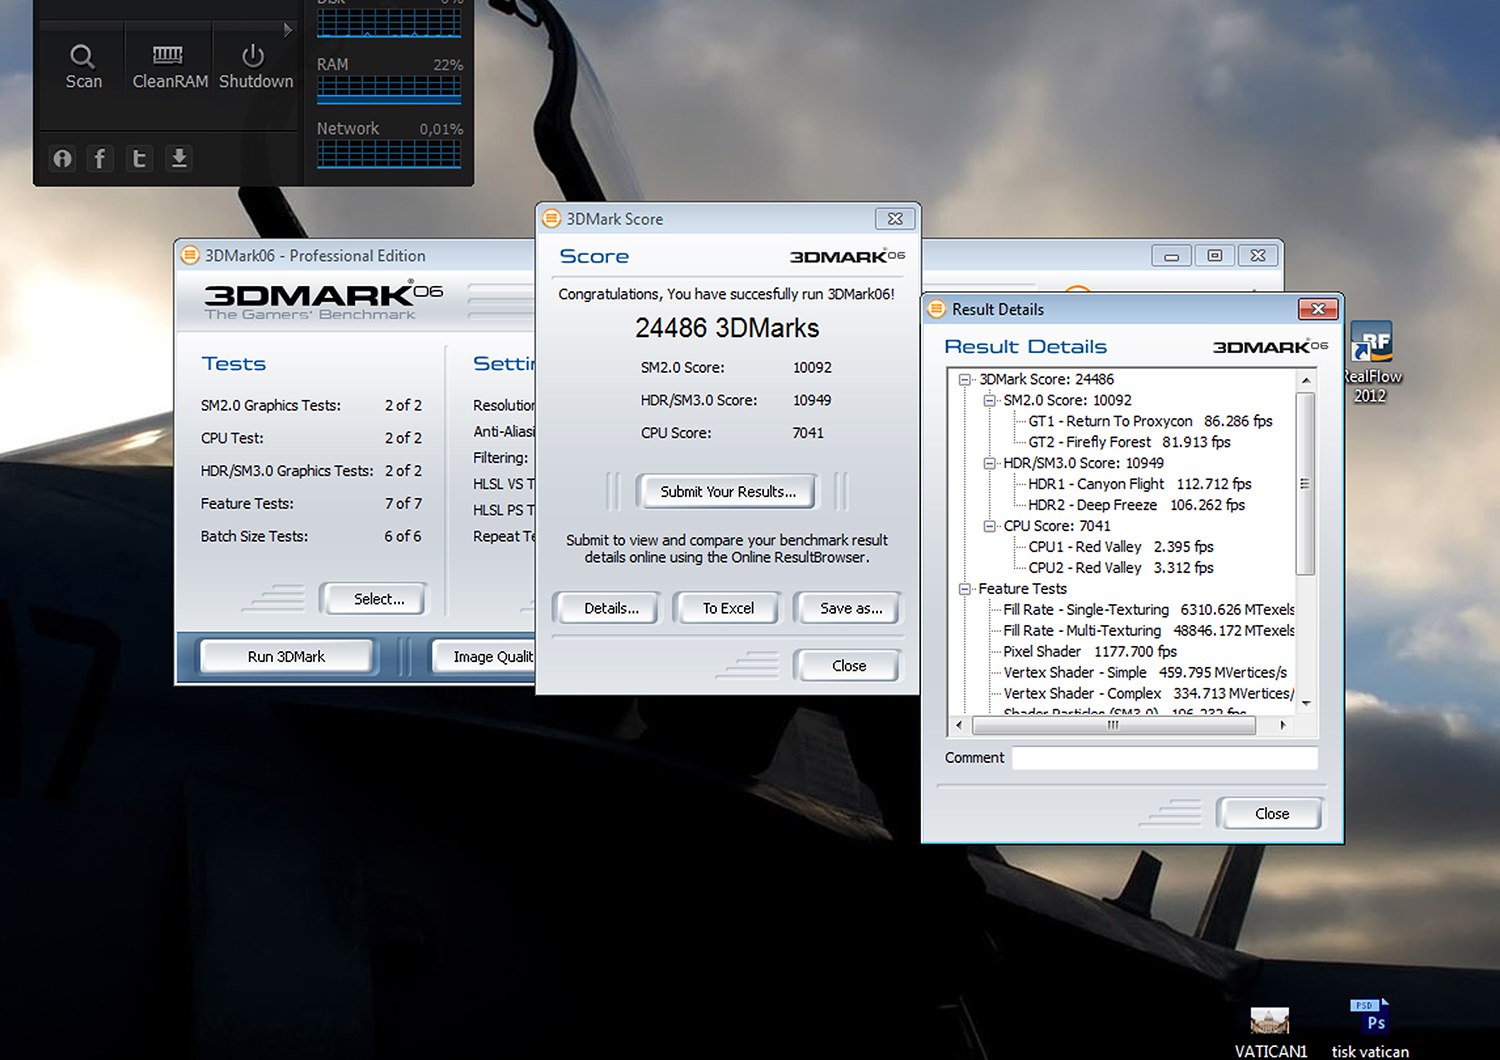Click the Scan magnifier icon in the widget
Viewport: 1500px width, 1060px height.
pyautogui.click(x=82, y=56)
